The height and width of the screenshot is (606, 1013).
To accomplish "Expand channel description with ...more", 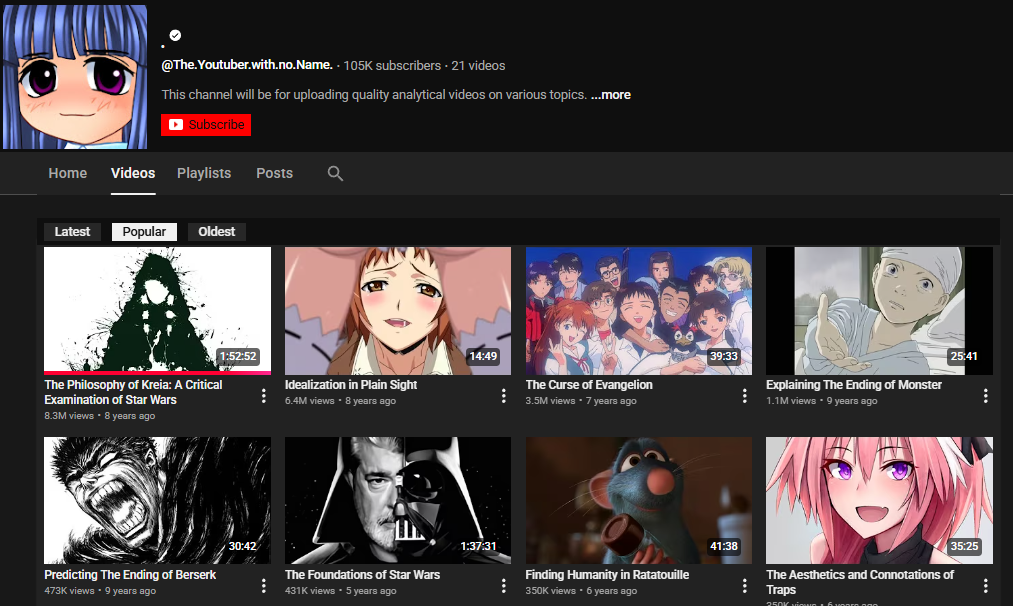I will pyautogui.click(x=611, y=94).
